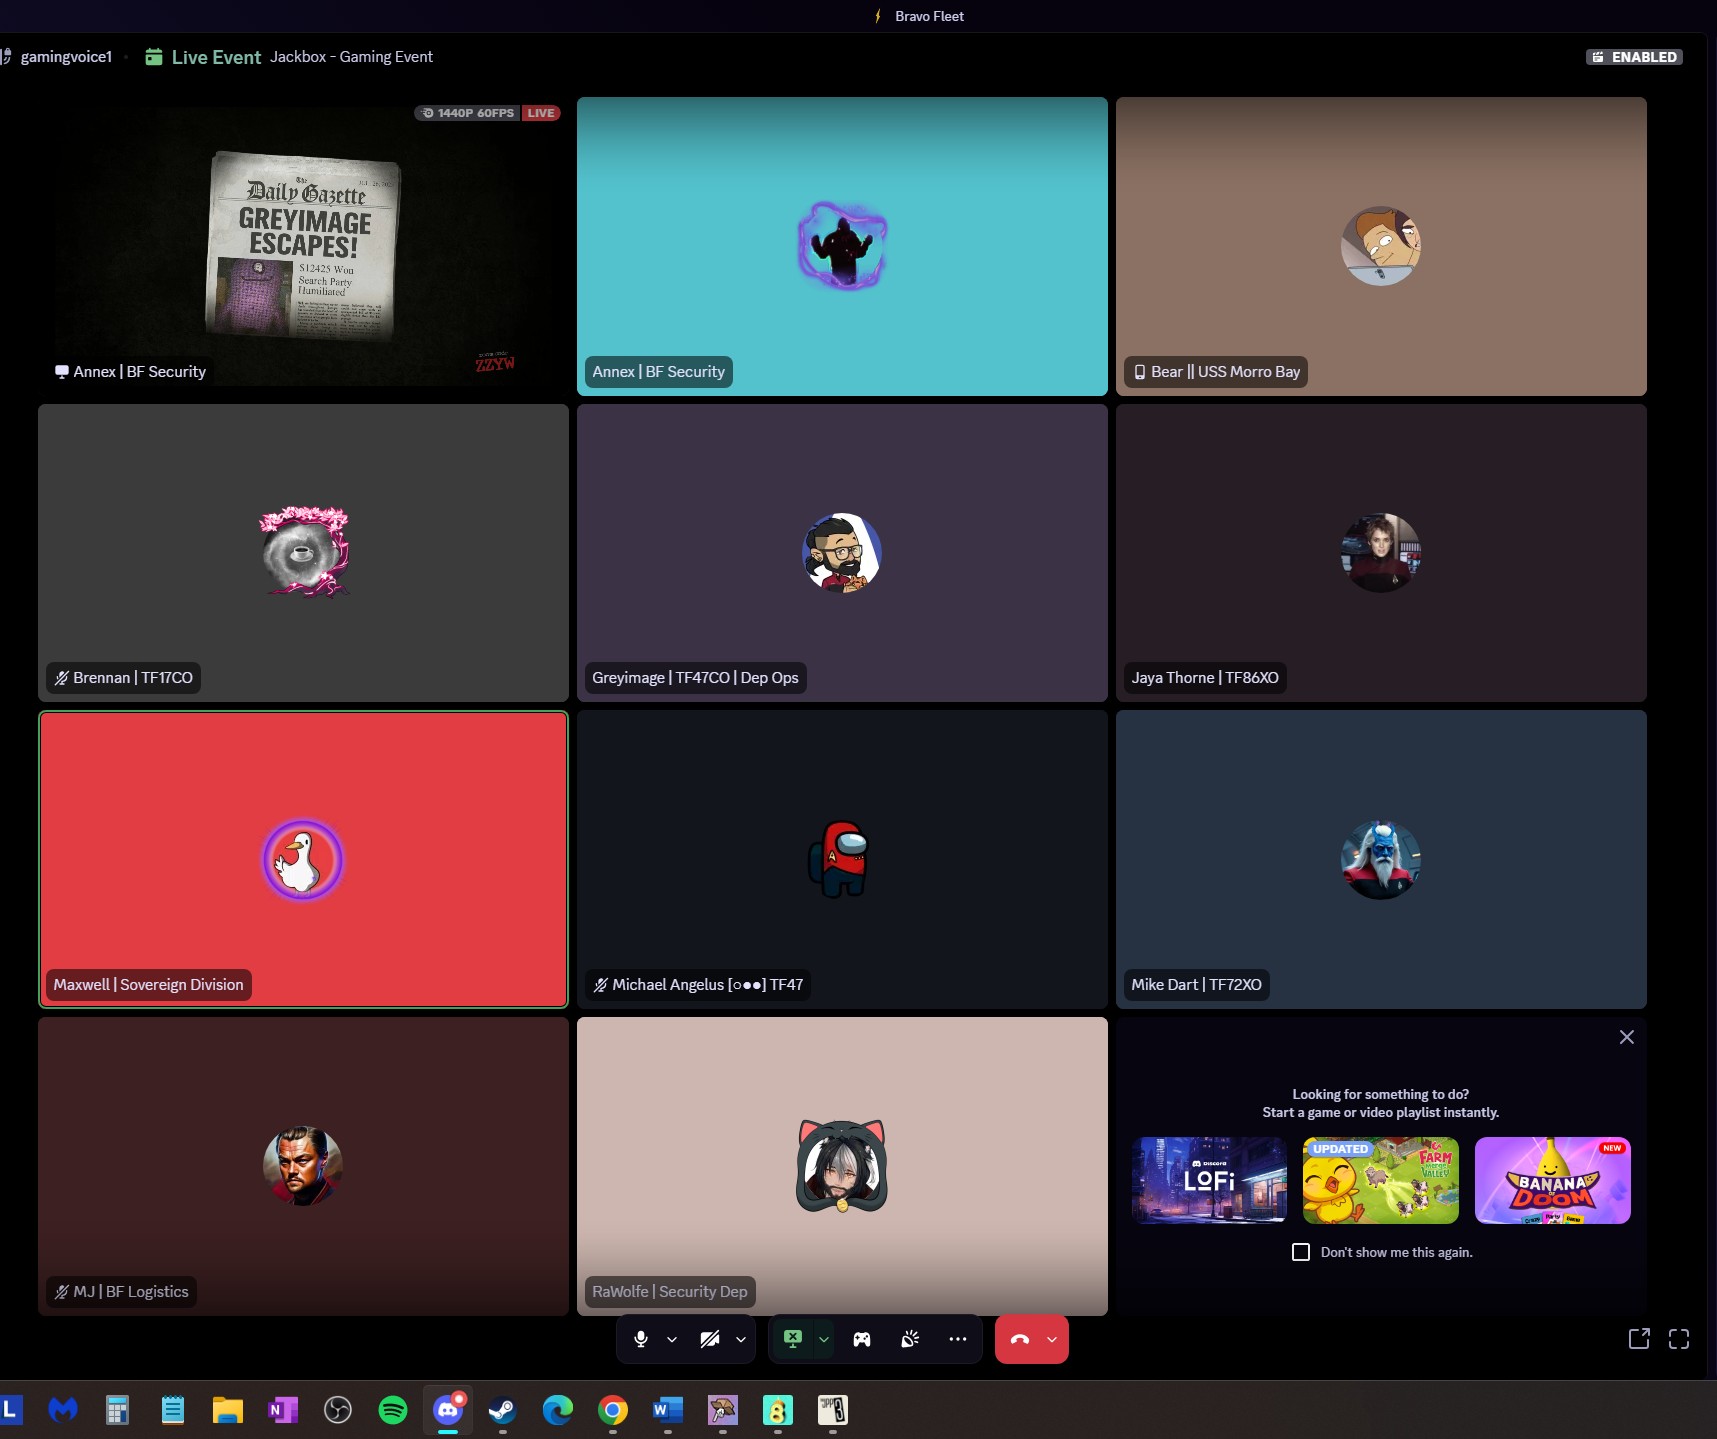
Task: Stop screen sharing with green monitor icon
Action: [793, 1339]
